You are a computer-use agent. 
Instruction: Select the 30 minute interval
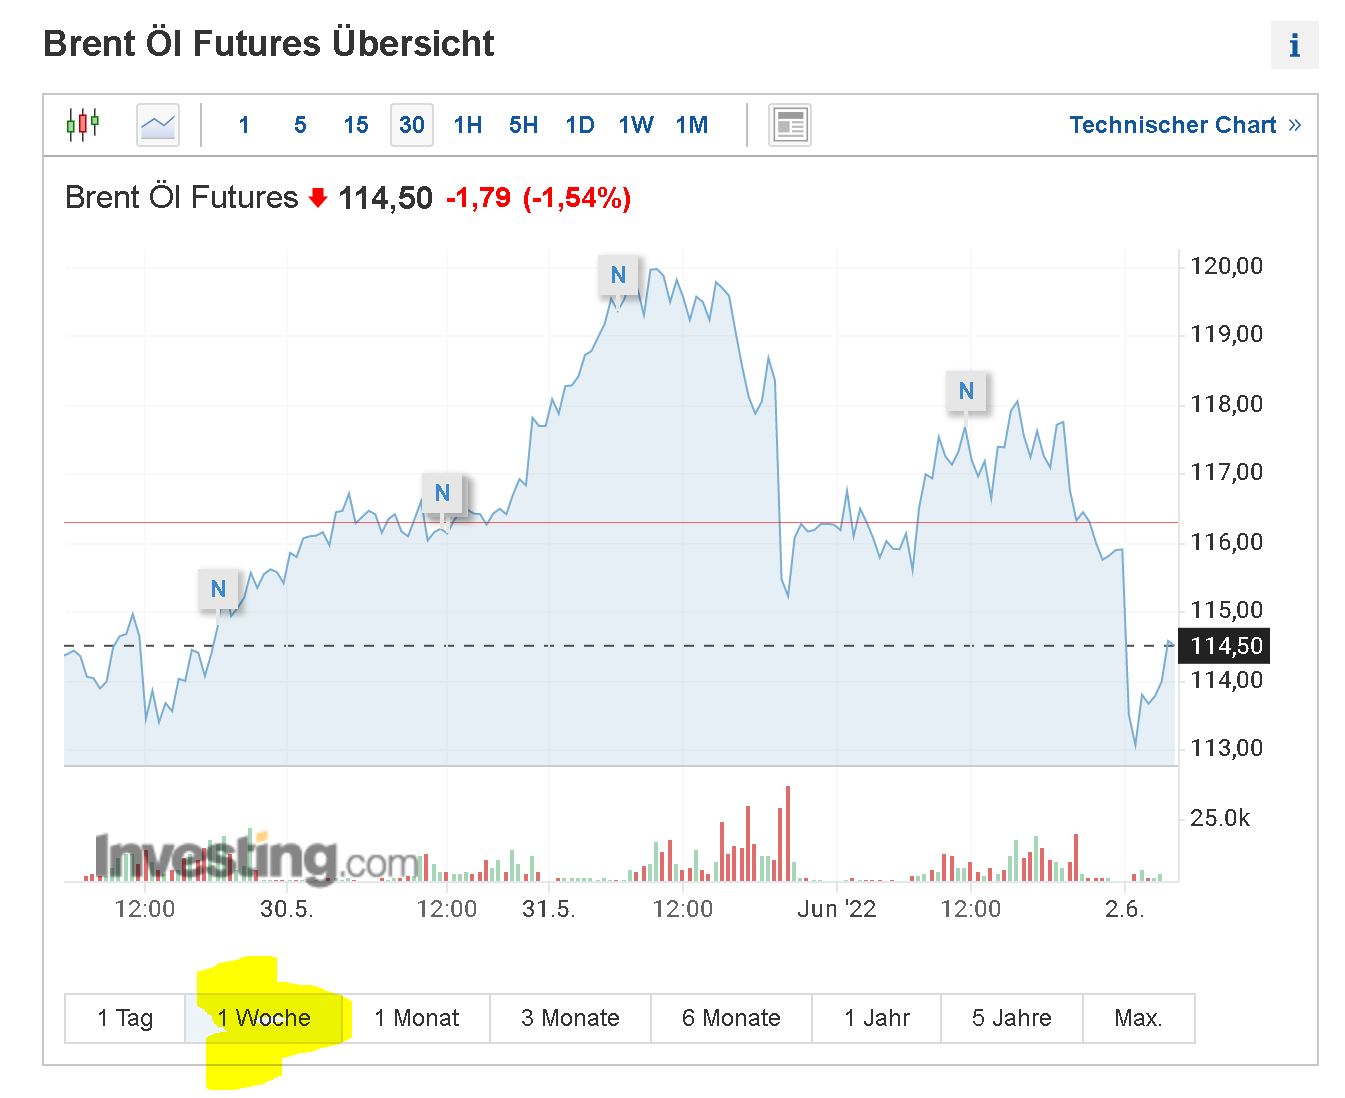pos(412,125)
